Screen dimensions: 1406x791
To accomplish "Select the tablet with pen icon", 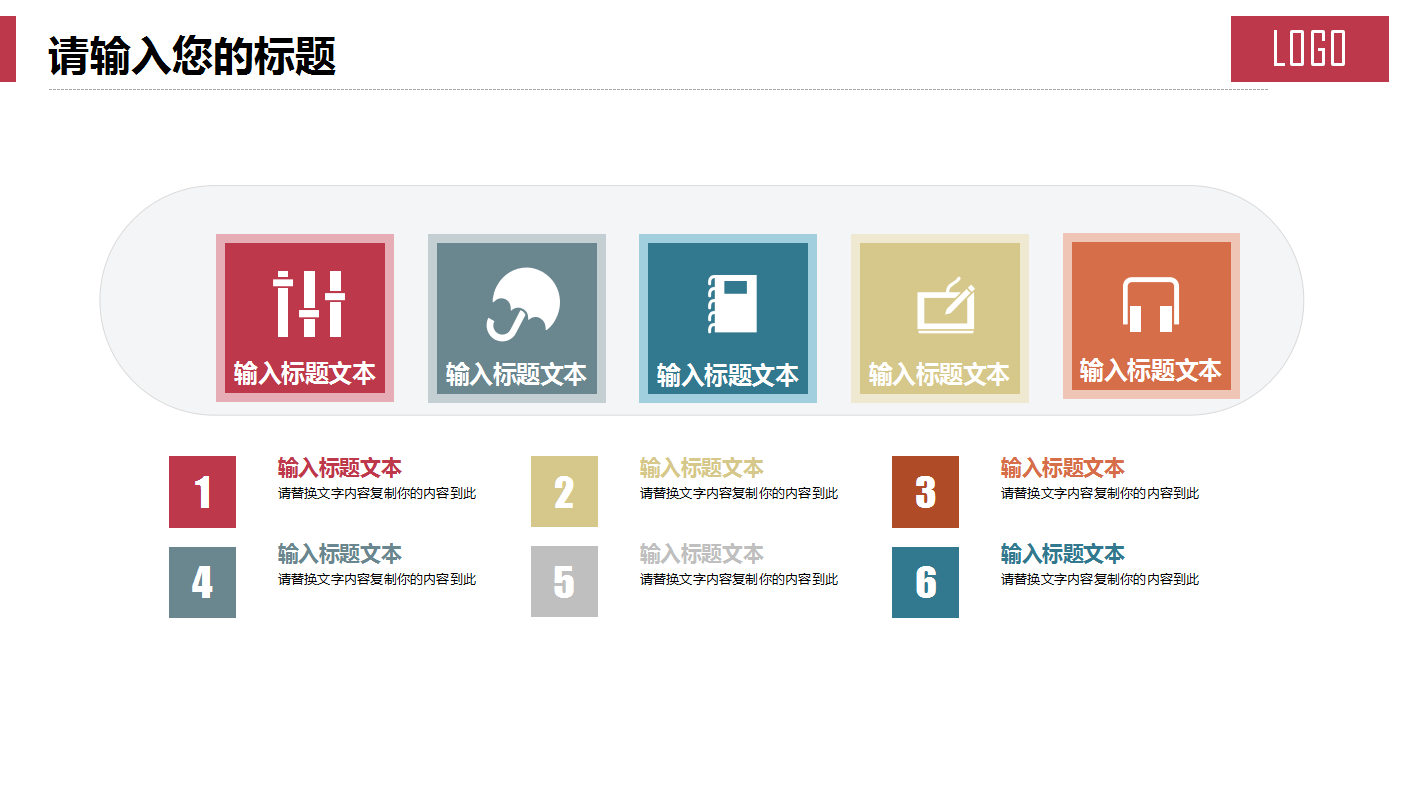I will pos(945,305).
